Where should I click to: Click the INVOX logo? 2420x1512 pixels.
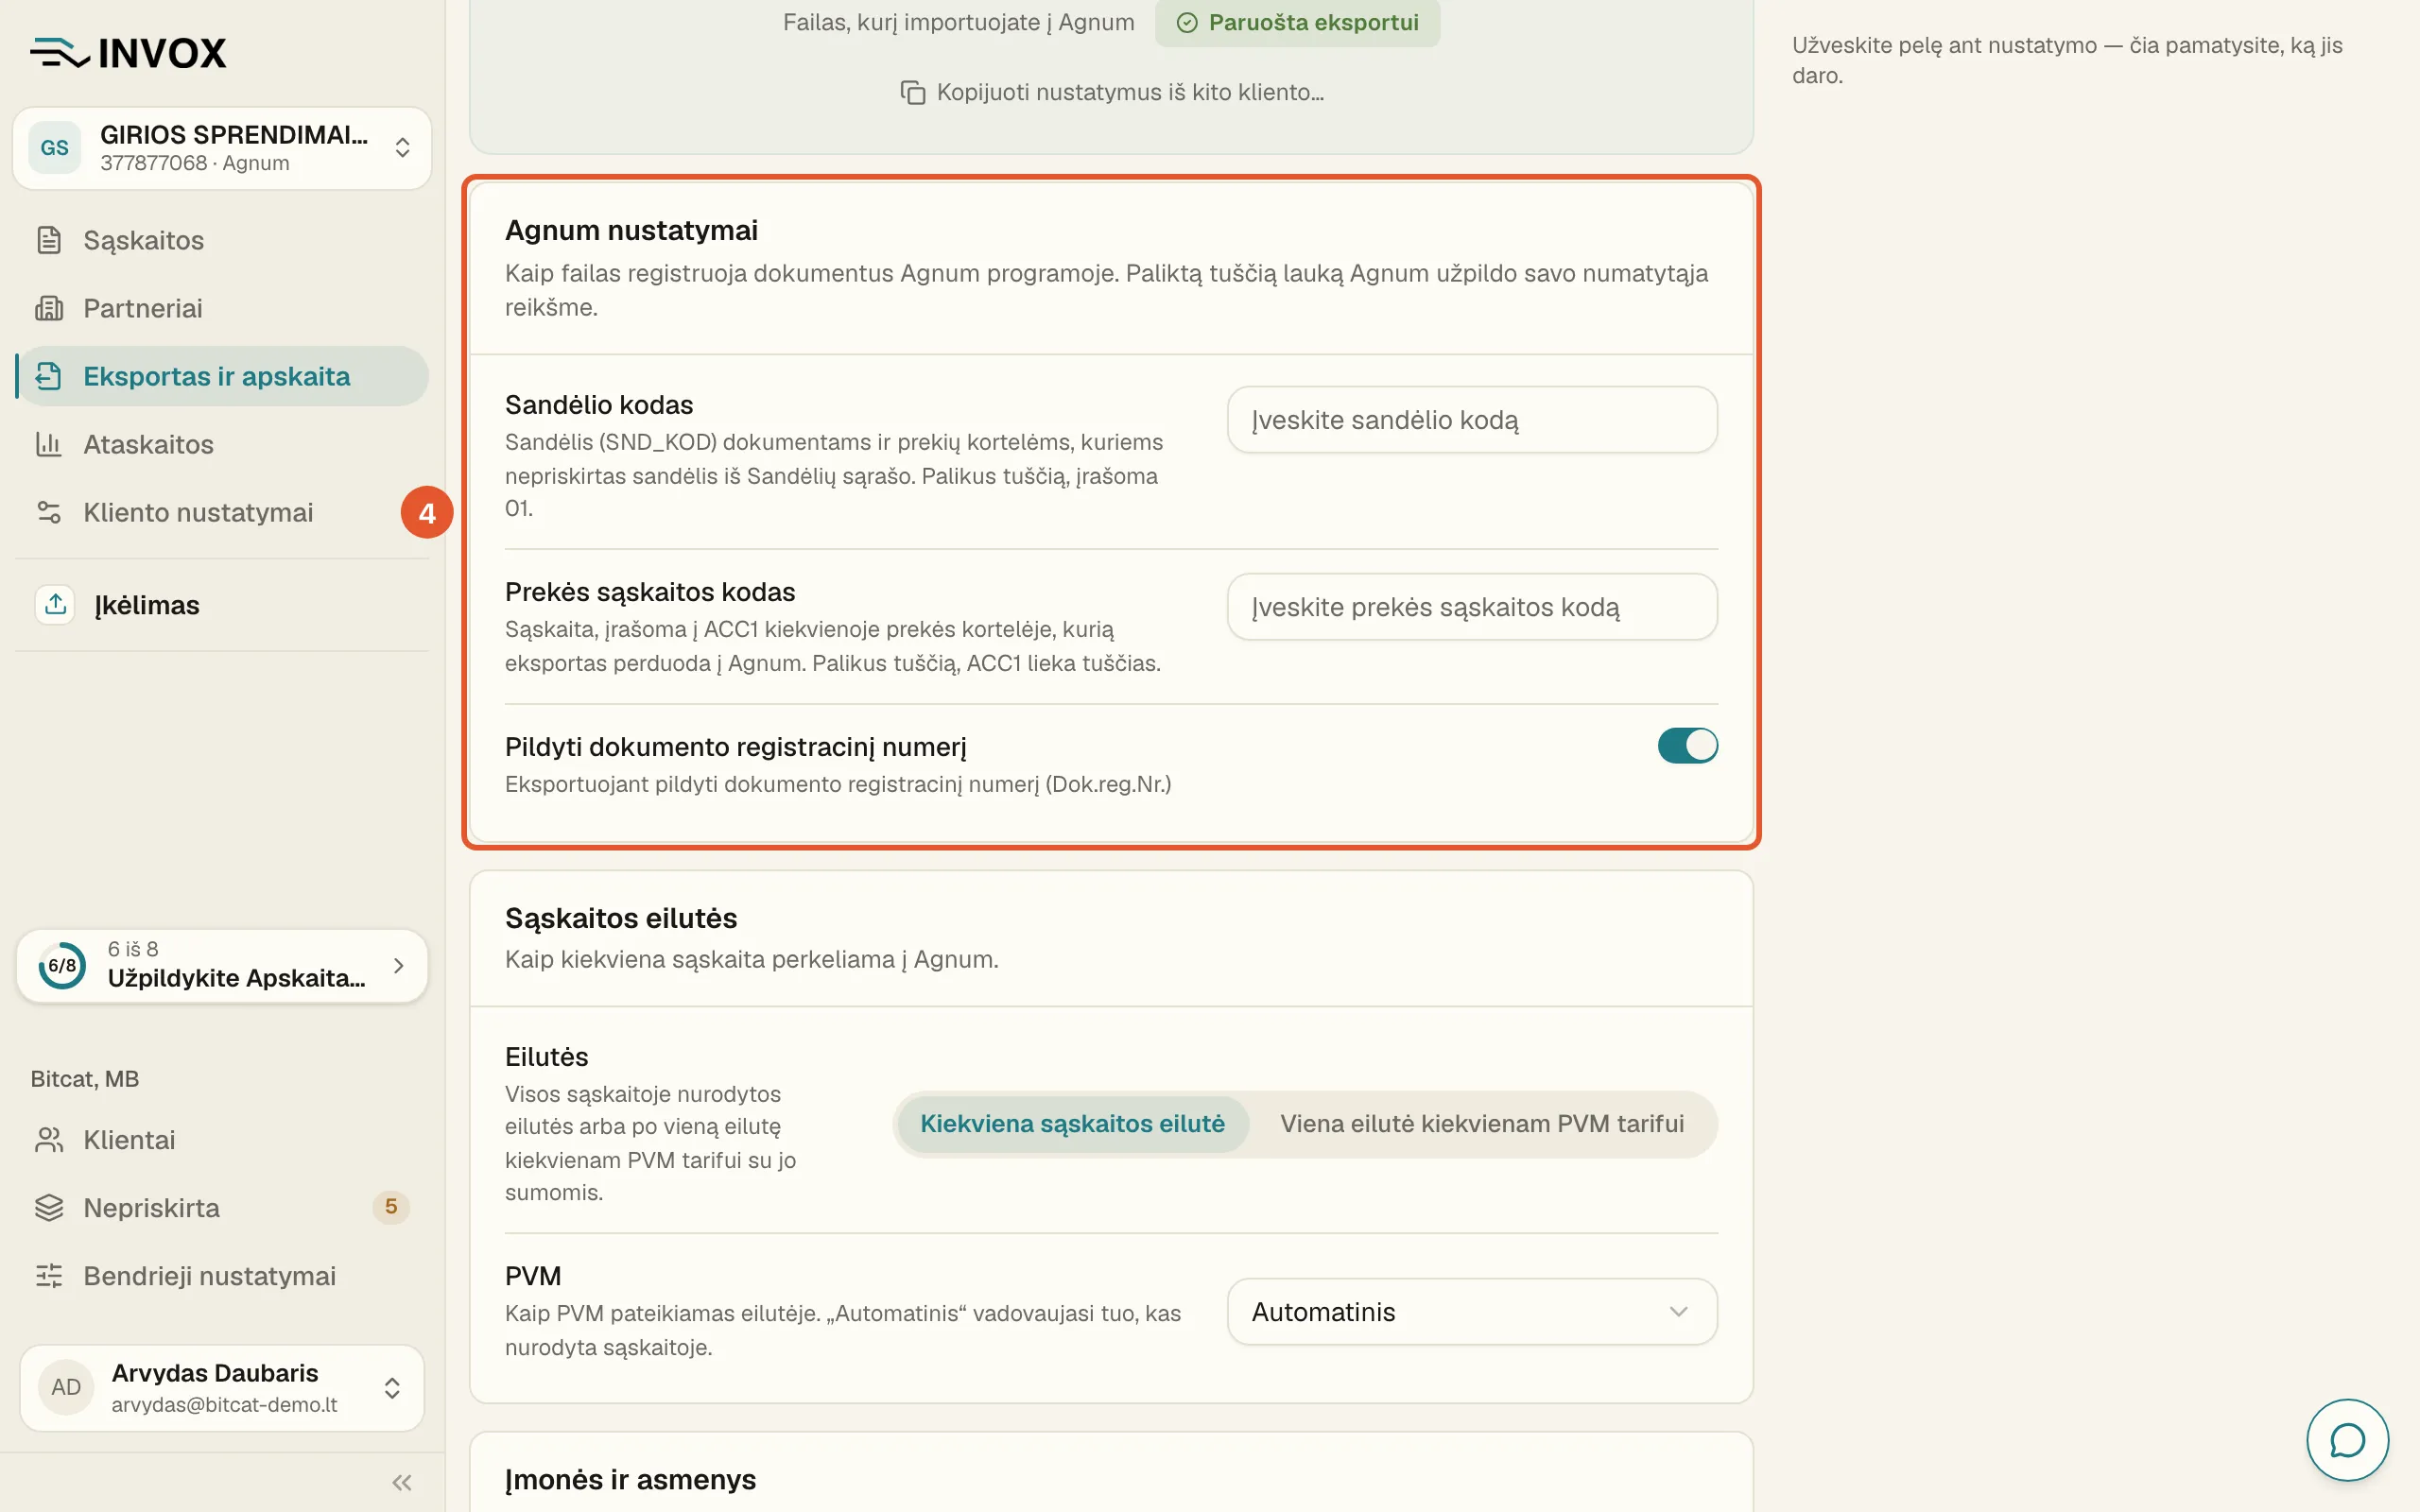tap(128, 53)
